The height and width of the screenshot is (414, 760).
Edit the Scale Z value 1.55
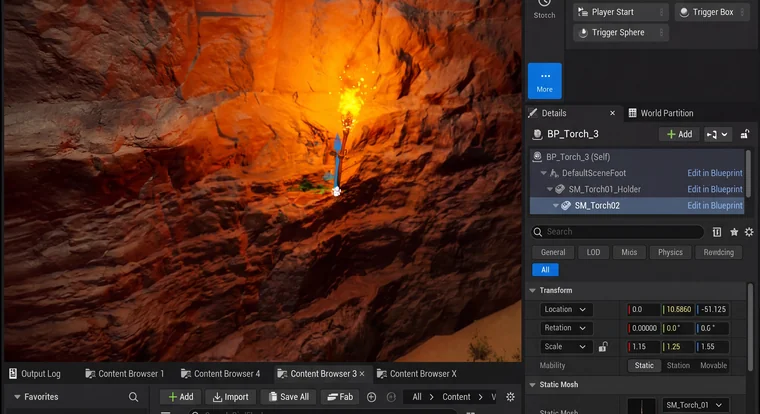click(x=712, y=347)
